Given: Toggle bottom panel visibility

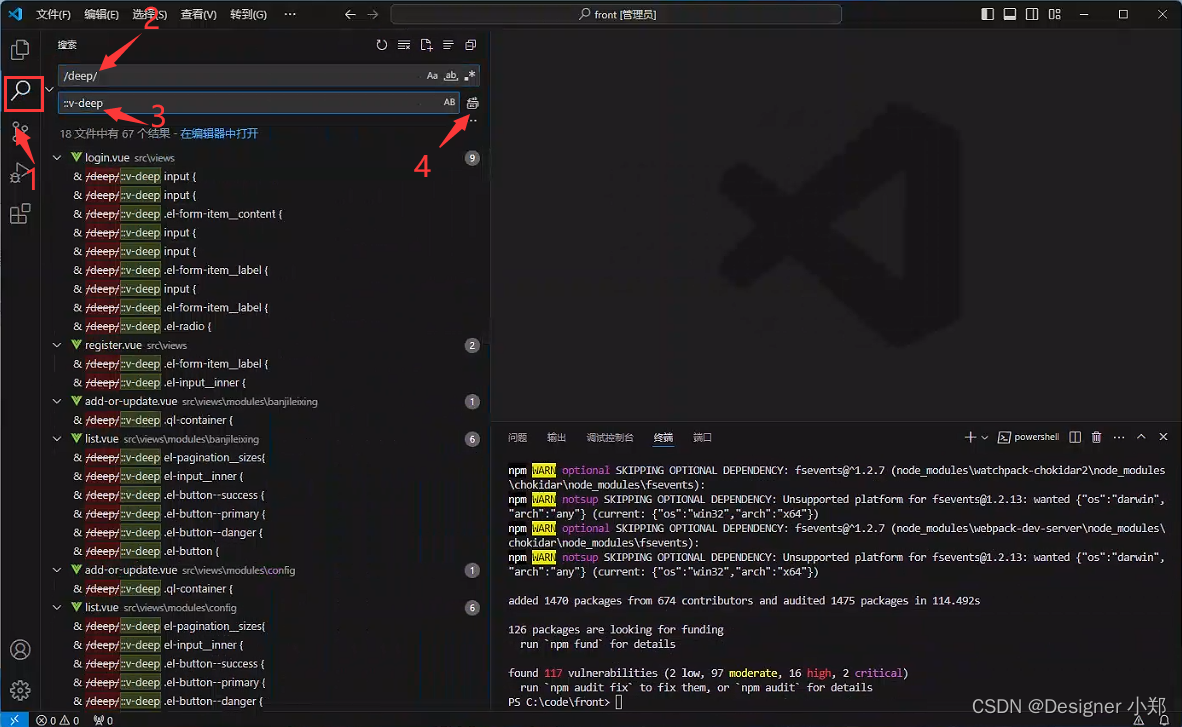Looking at the screenshot, I should (x=1009, y=14).
